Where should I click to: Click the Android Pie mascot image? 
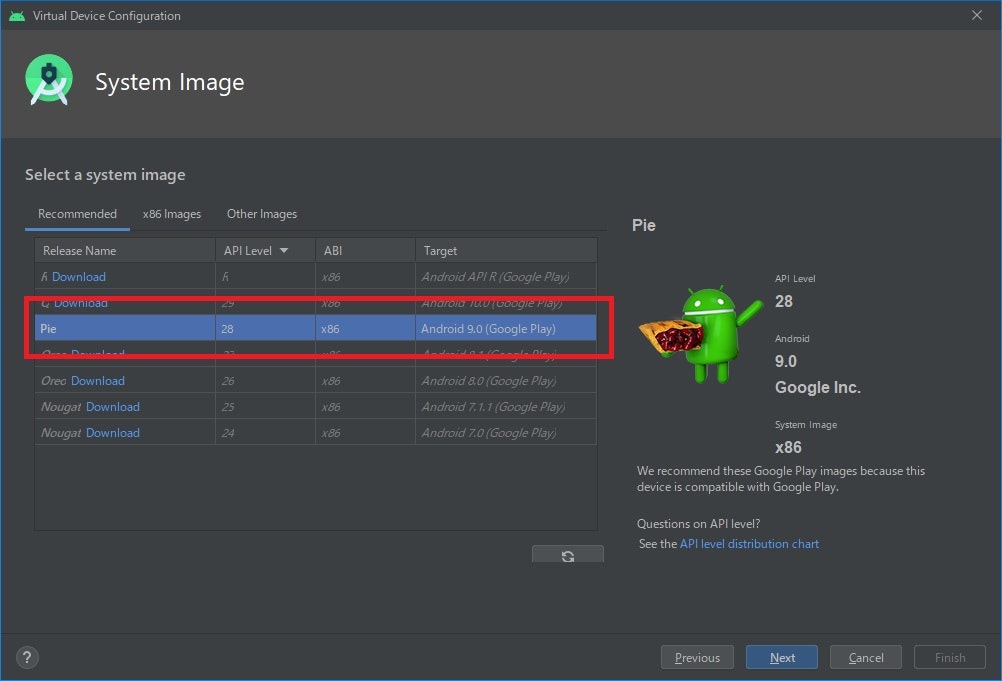coord(700,335)
